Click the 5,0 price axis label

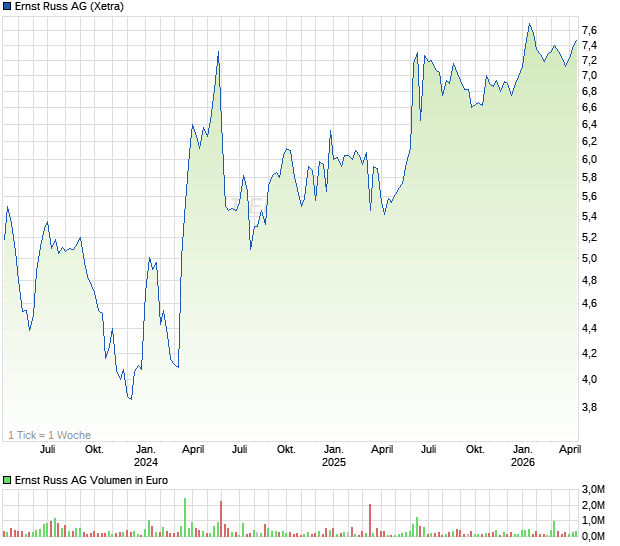coord(589,259)
